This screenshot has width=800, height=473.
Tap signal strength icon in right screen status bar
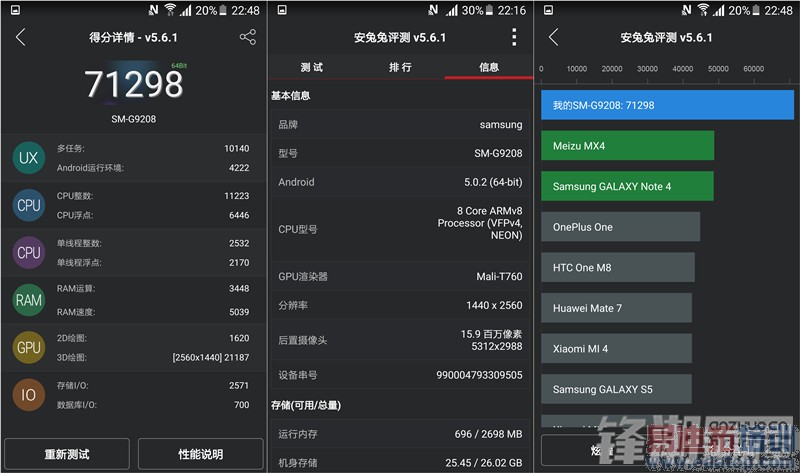[x=719, y=10]
